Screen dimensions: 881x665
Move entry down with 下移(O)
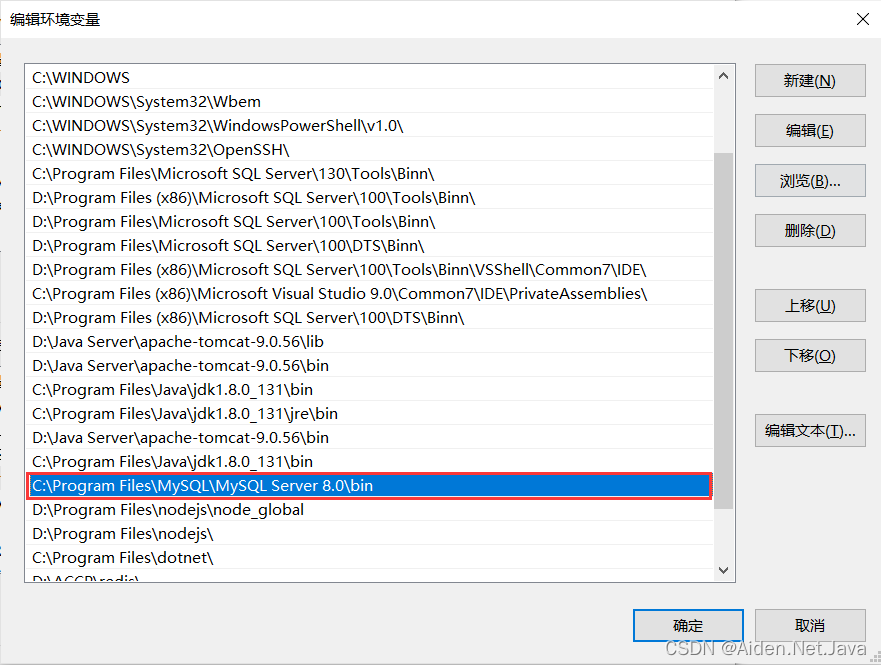(x=810, y=356)
